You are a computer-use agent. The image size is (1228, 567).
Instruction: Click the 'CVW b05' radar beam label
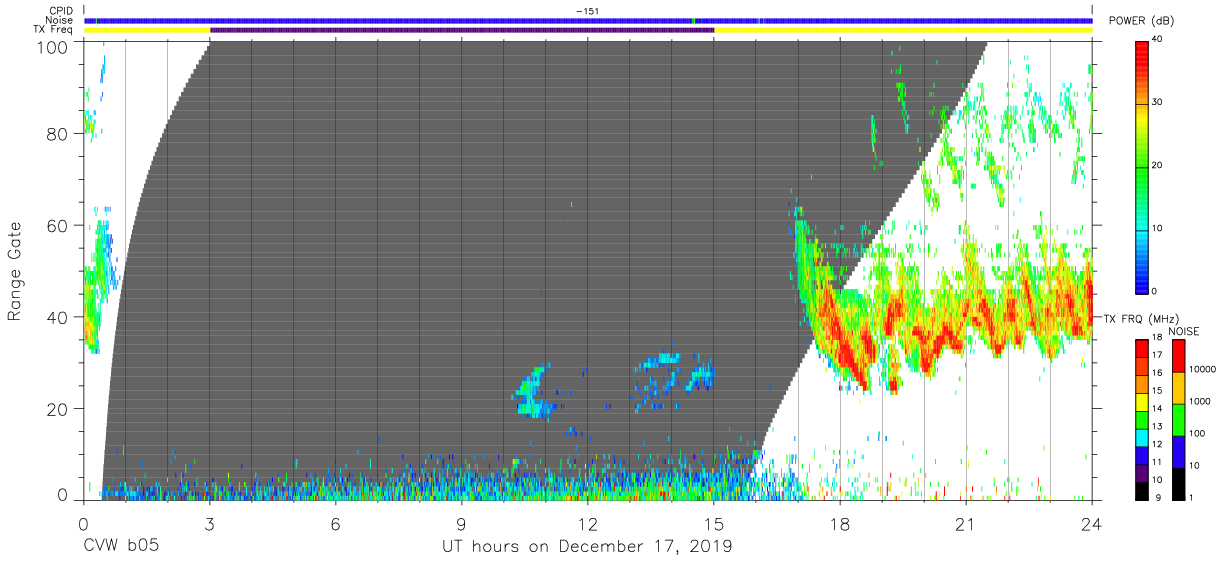pos(120,547)
